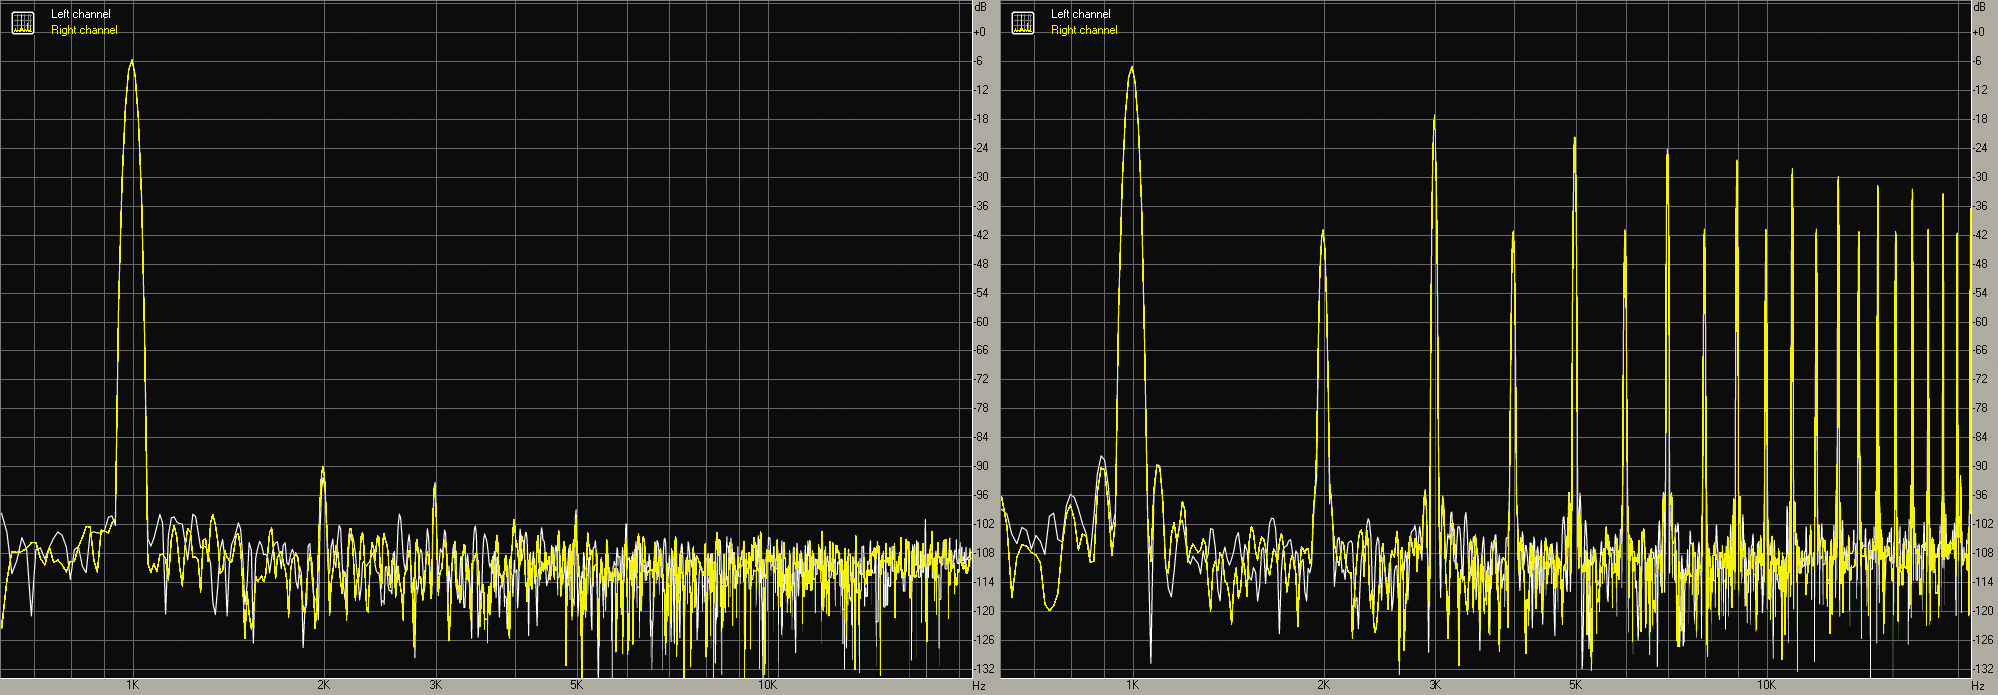Click the -90 dB label on the left graph's scale

[x=981, y=466]
